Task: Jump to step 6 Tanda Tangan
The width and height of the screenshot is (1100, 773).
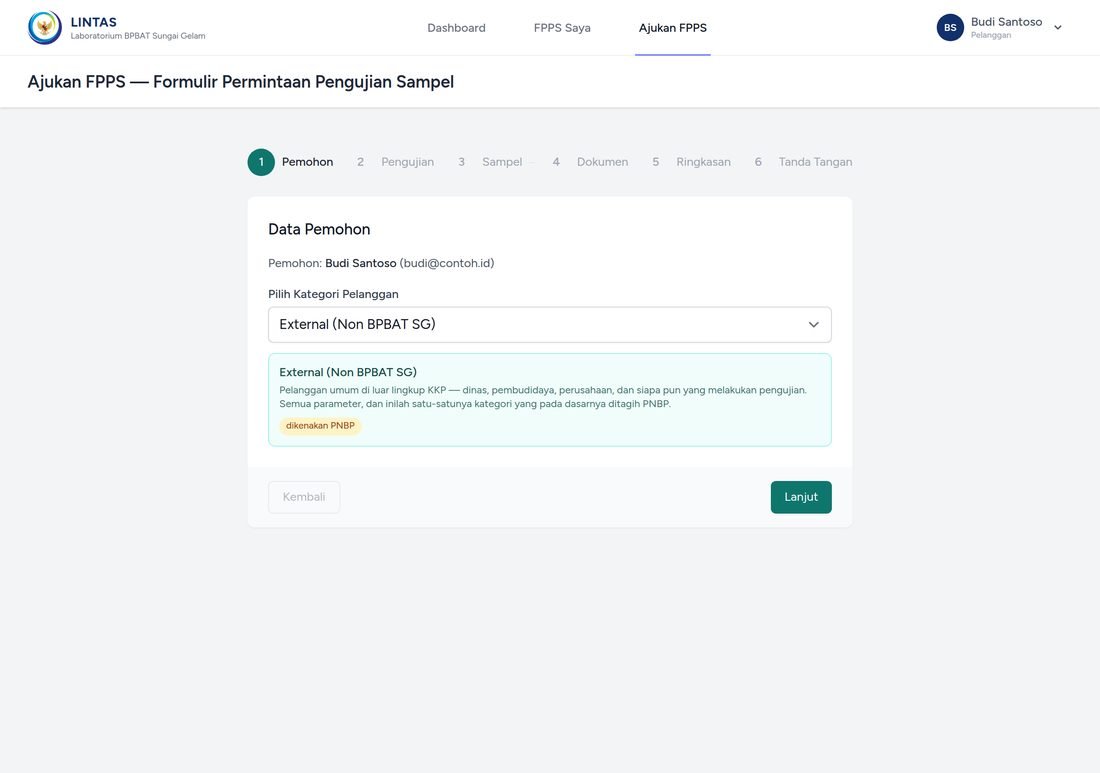Action: tap(803, 162)
